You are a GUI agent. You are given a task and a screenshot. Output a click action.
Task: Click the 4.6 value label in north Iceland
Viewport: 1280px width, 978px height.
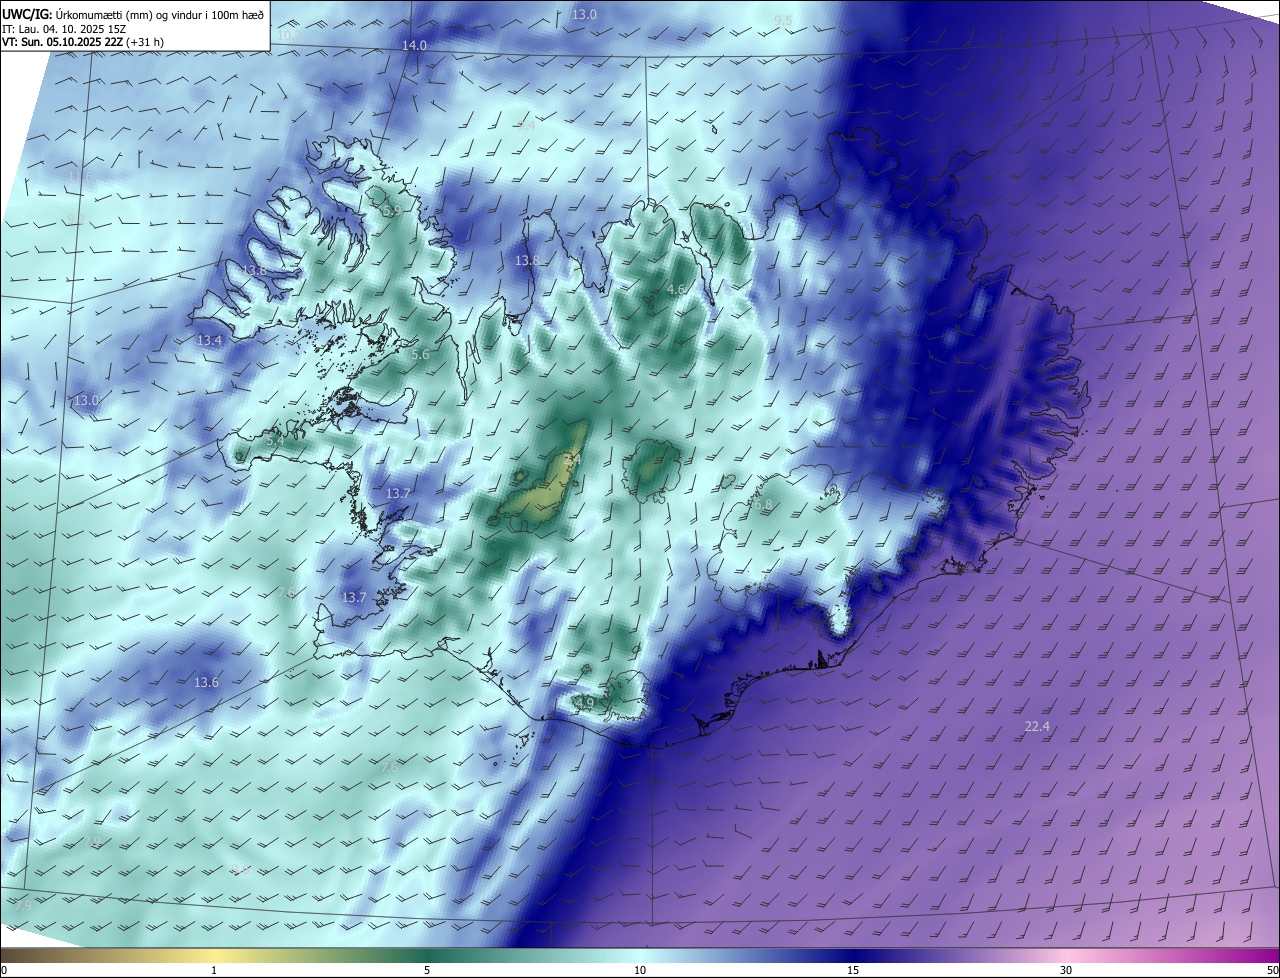coord(676,289)
